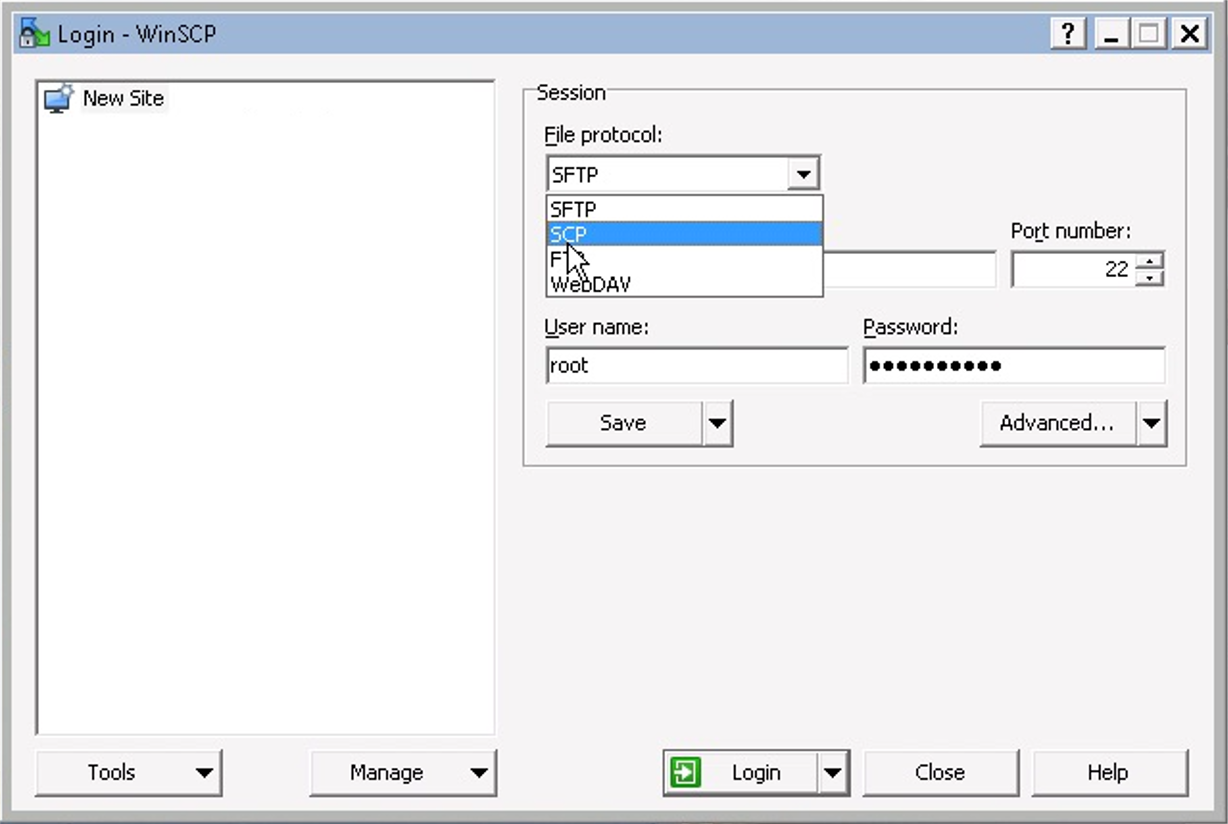The height and width of the screenshot is (824, 1228).
Task: Open the File protocol combo box arrow
Action: 802,175
